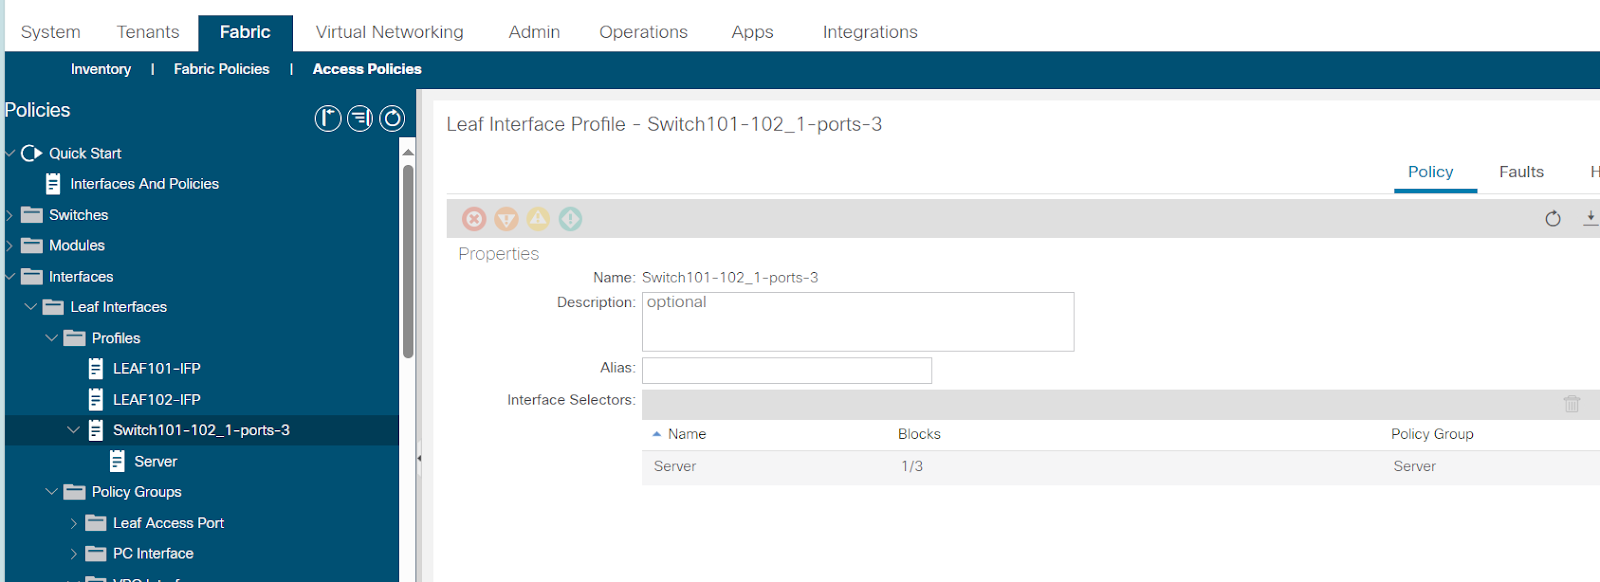Click the 1/3 blocks cell
Screen dimensions: 1600x582
[x=912, y=466]
